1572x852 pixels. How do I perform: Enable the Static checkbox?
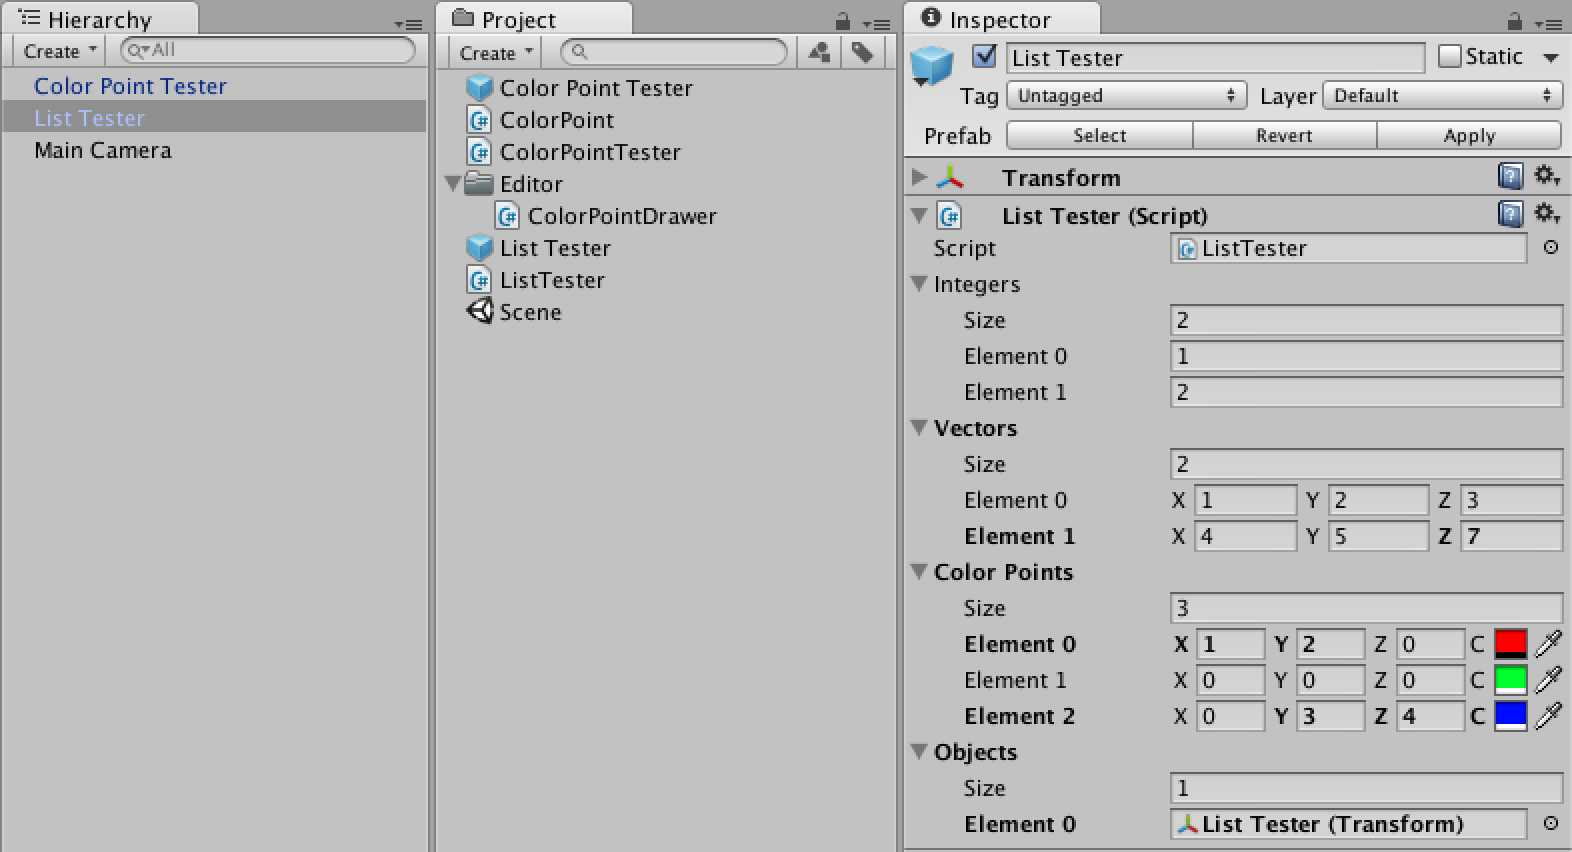point(1449,56)
